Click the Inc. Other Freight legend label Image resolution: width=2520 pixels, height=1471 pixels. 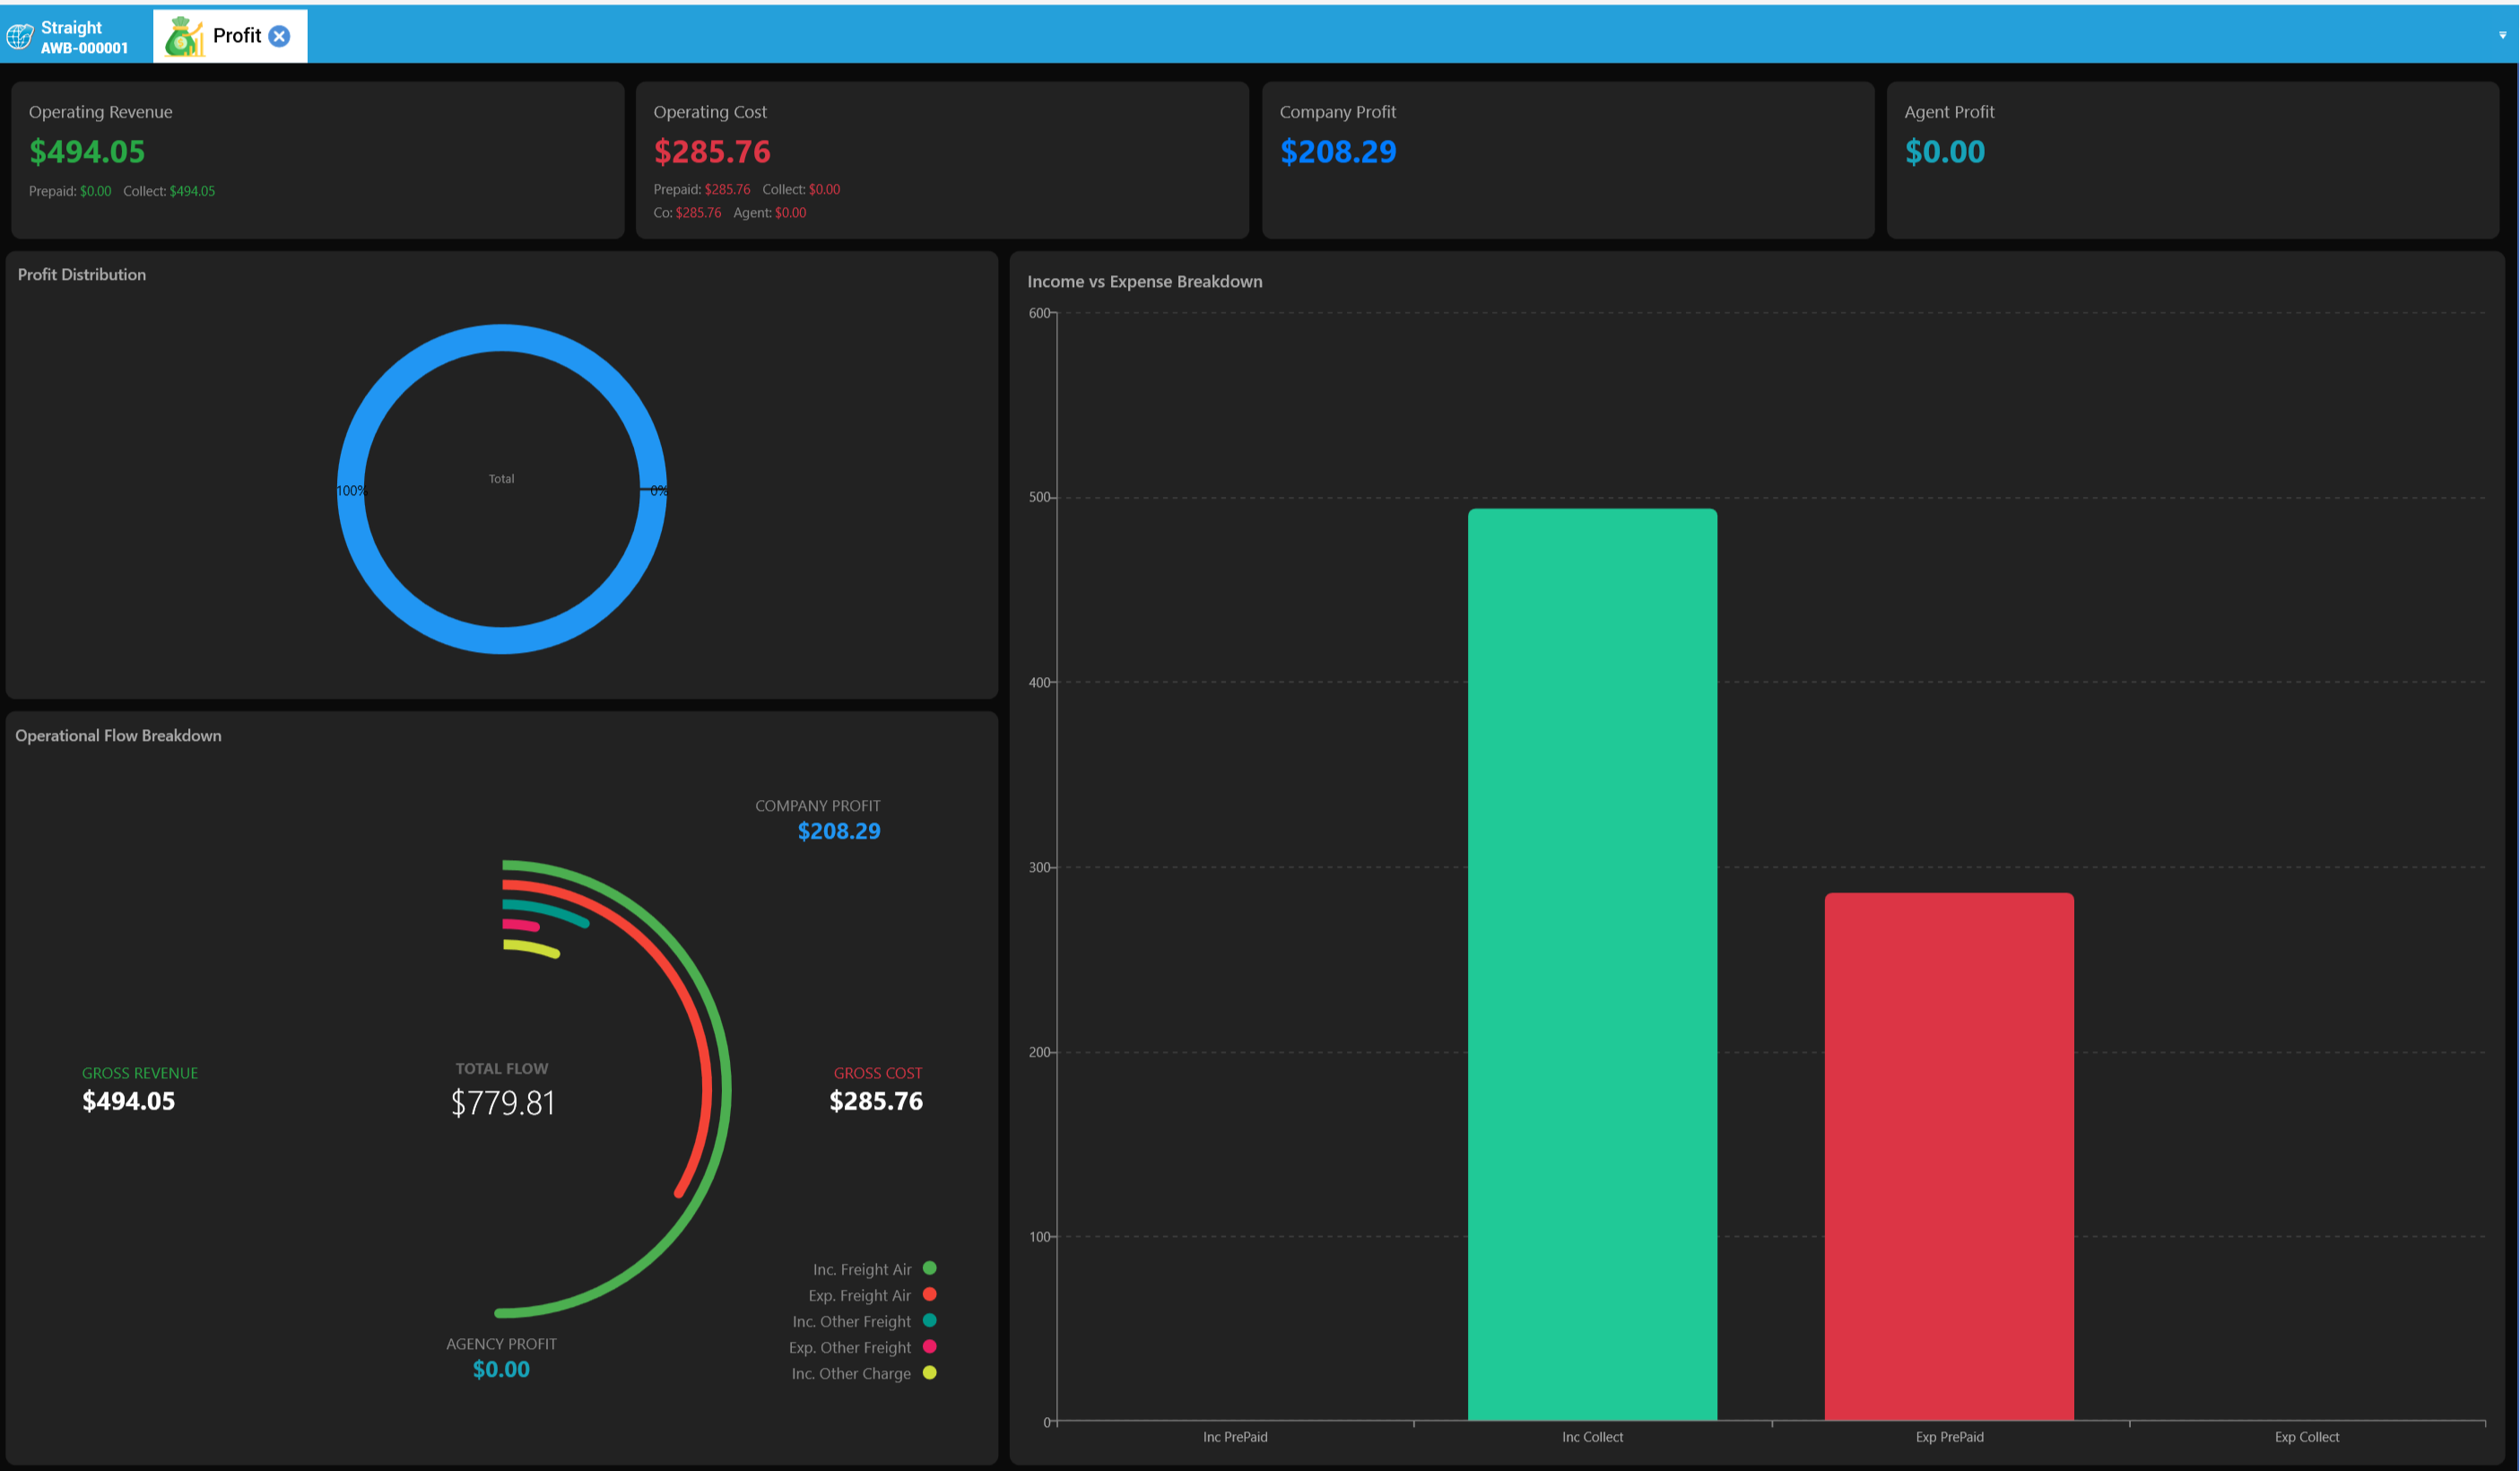click(x=852, y=1321)
